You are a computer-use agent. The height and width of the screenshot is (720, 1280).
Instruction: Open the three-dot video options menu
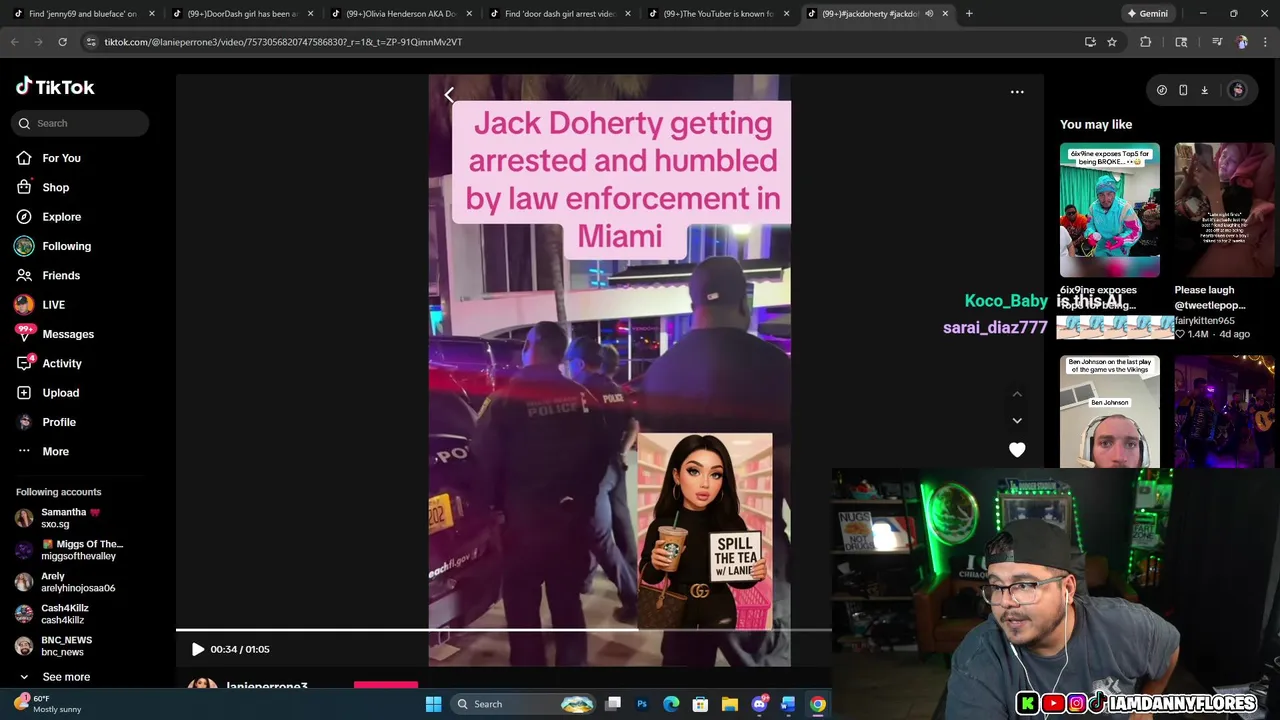tap(1017, 92)
